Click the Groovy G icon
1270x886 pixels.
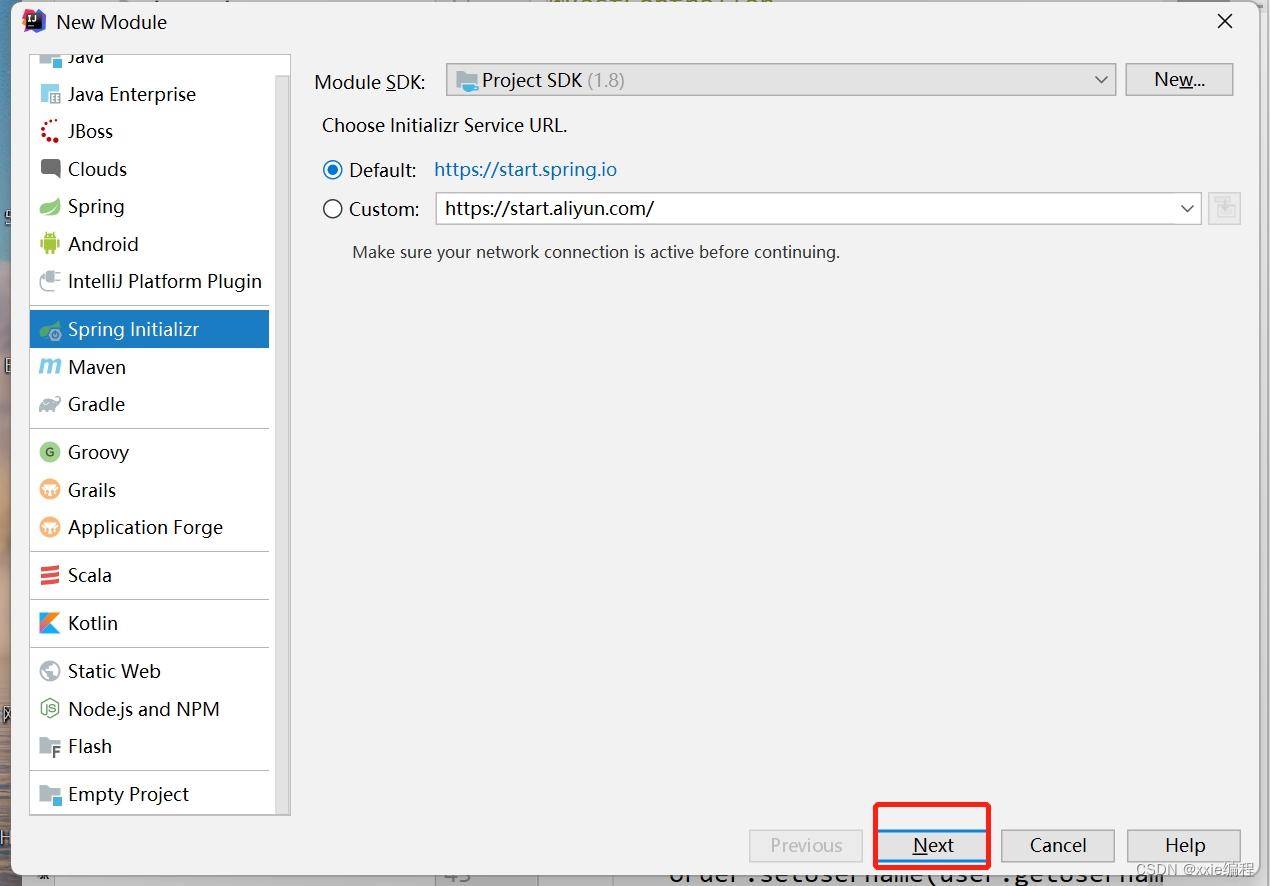click(x=50, y=452)
